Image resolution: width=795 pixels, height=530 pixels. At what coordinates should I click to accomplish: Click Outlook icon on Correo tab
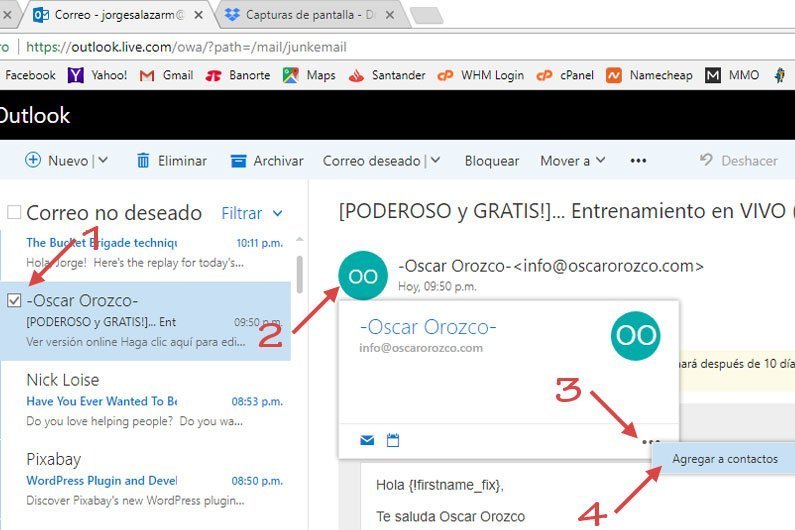(x=41, y=15)
